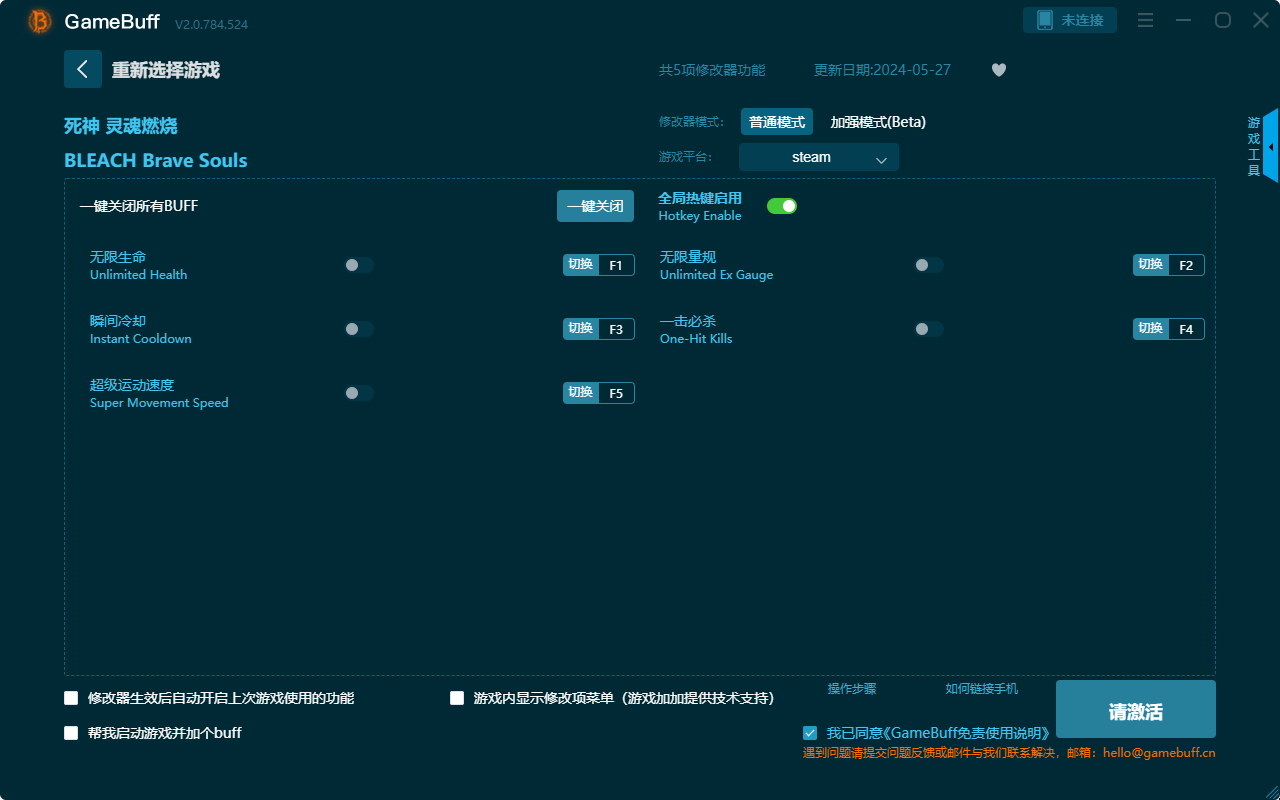Enable One-Hit Kills switch
This screenshot has height=800, width=1280.
click(929, 329)
